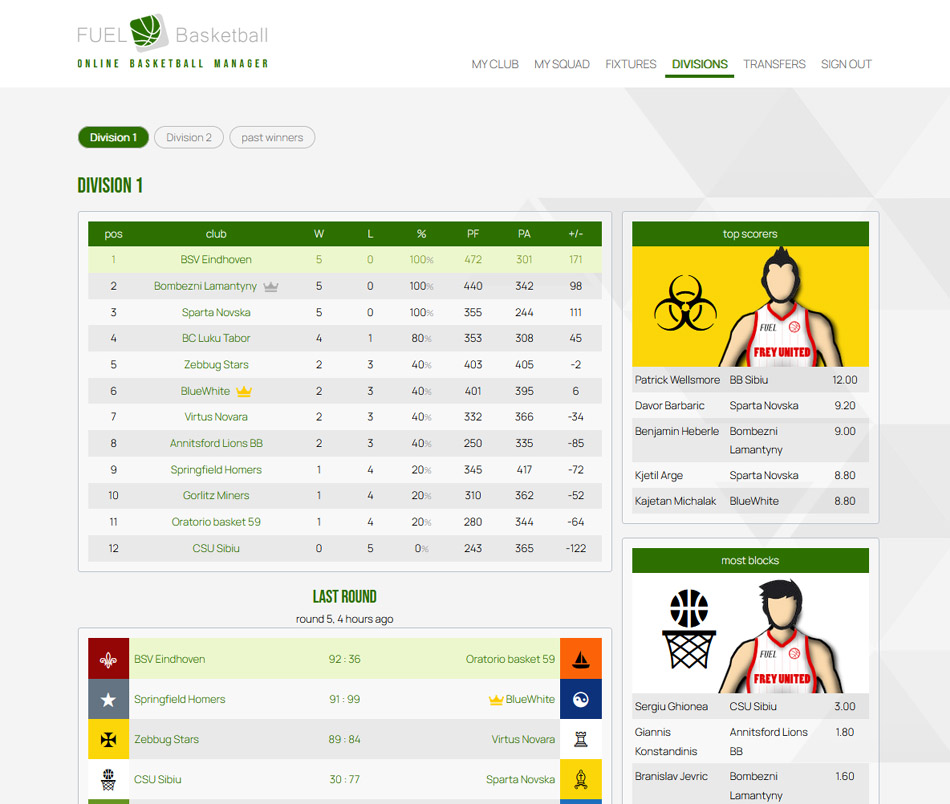Click the Sparta Novska yellow trophy badge
The width and height of the screenshot is (950, 804).
click(580, 779)
